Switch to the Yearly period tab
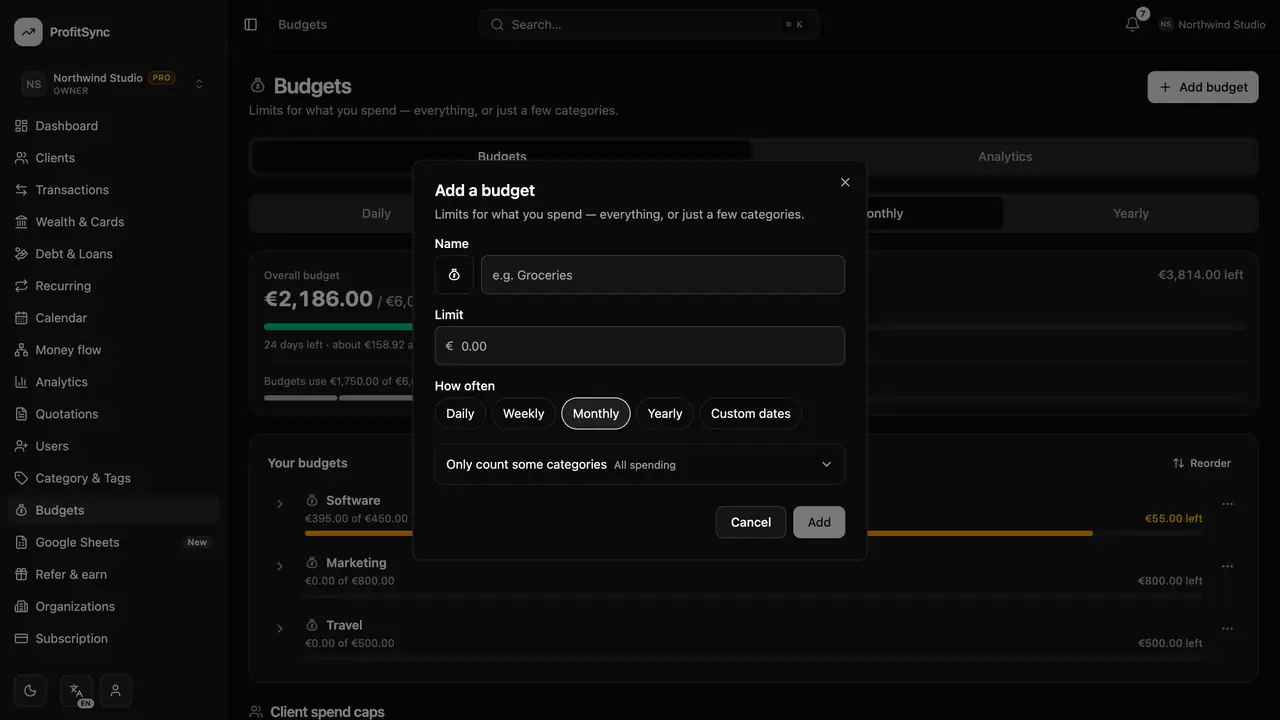This screenshot has width=1280, height=720. (x=1131, y=213)
